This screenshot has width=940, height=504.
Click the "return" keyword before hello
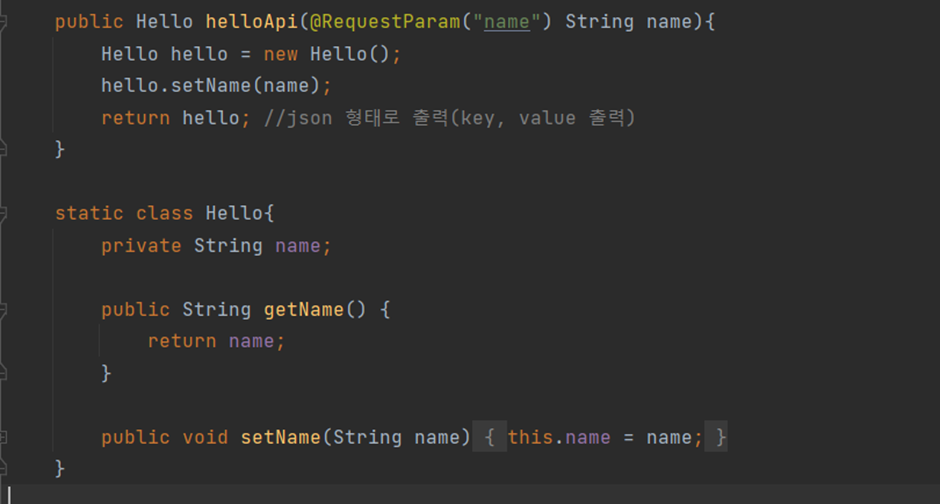(135, 118)
